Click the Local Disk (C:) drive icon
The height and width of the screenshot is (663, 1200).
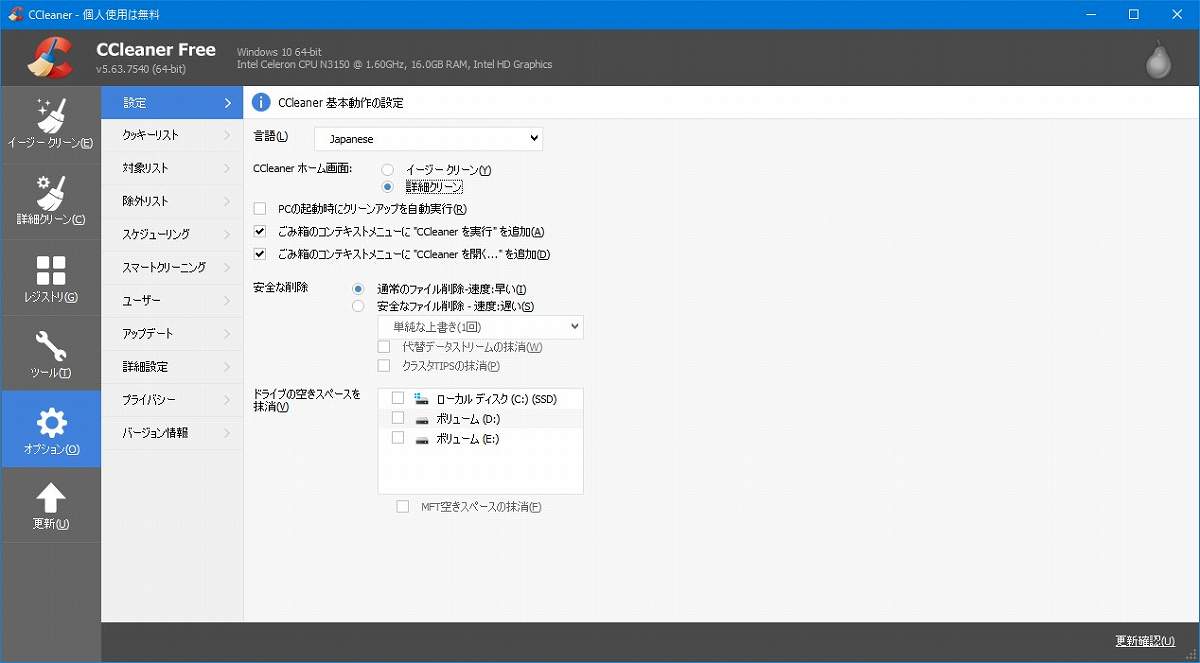[422, 398]
